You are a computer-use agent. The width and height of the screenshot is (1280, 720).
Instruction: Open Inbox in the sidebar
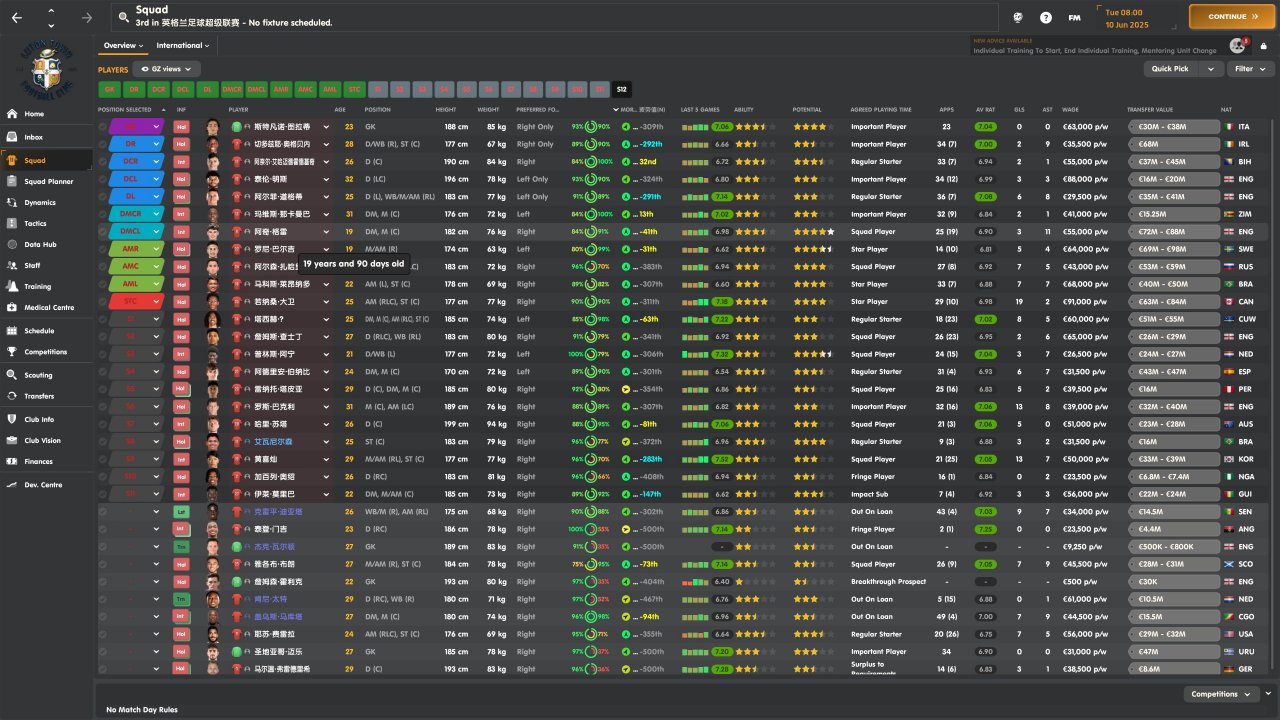point(46,137)
